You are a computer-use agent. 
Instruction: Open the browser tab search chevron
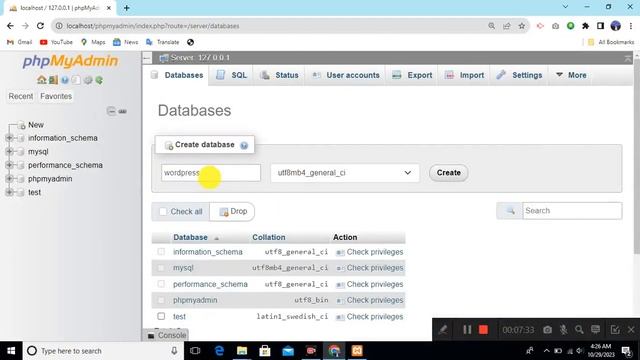[x=565, y=7]
